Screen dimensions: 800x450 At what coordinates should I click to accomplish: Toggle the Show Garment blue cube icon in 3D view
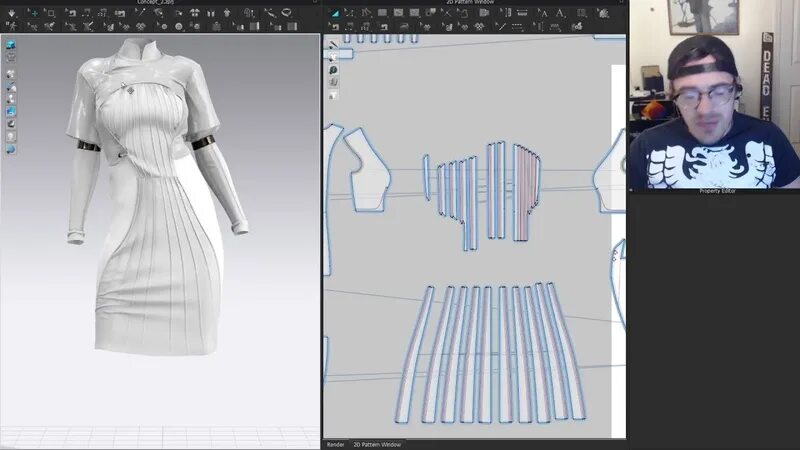(11, 45)
